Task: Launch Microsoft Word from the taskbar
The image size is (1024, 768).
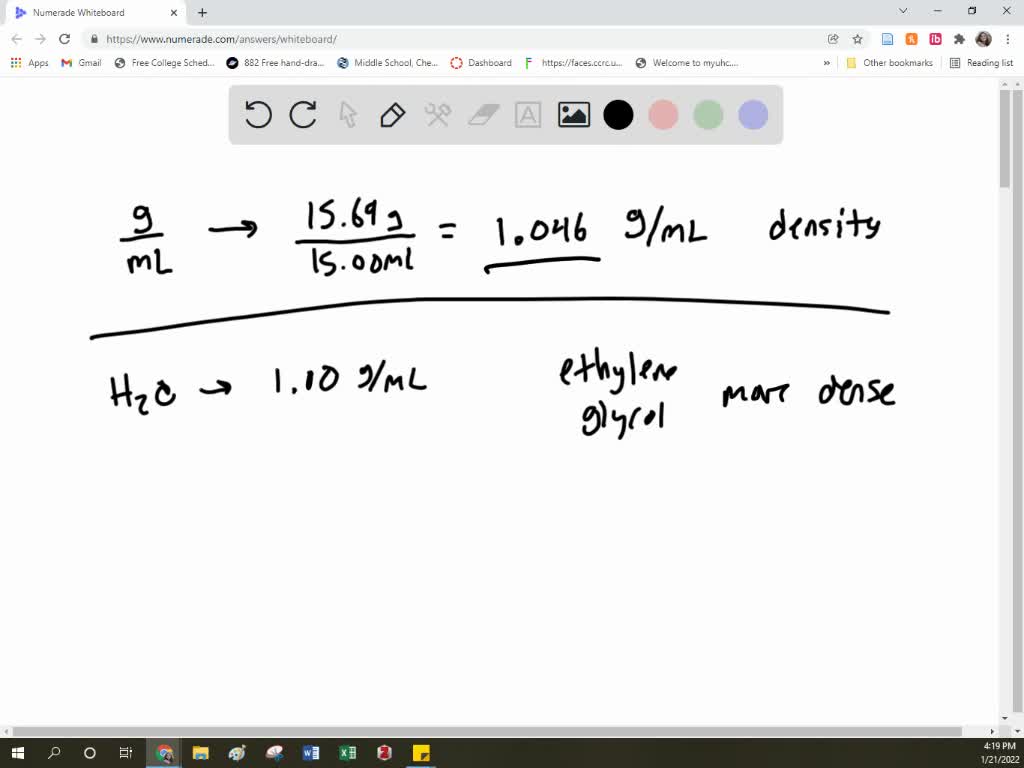Action: point(310,751)
